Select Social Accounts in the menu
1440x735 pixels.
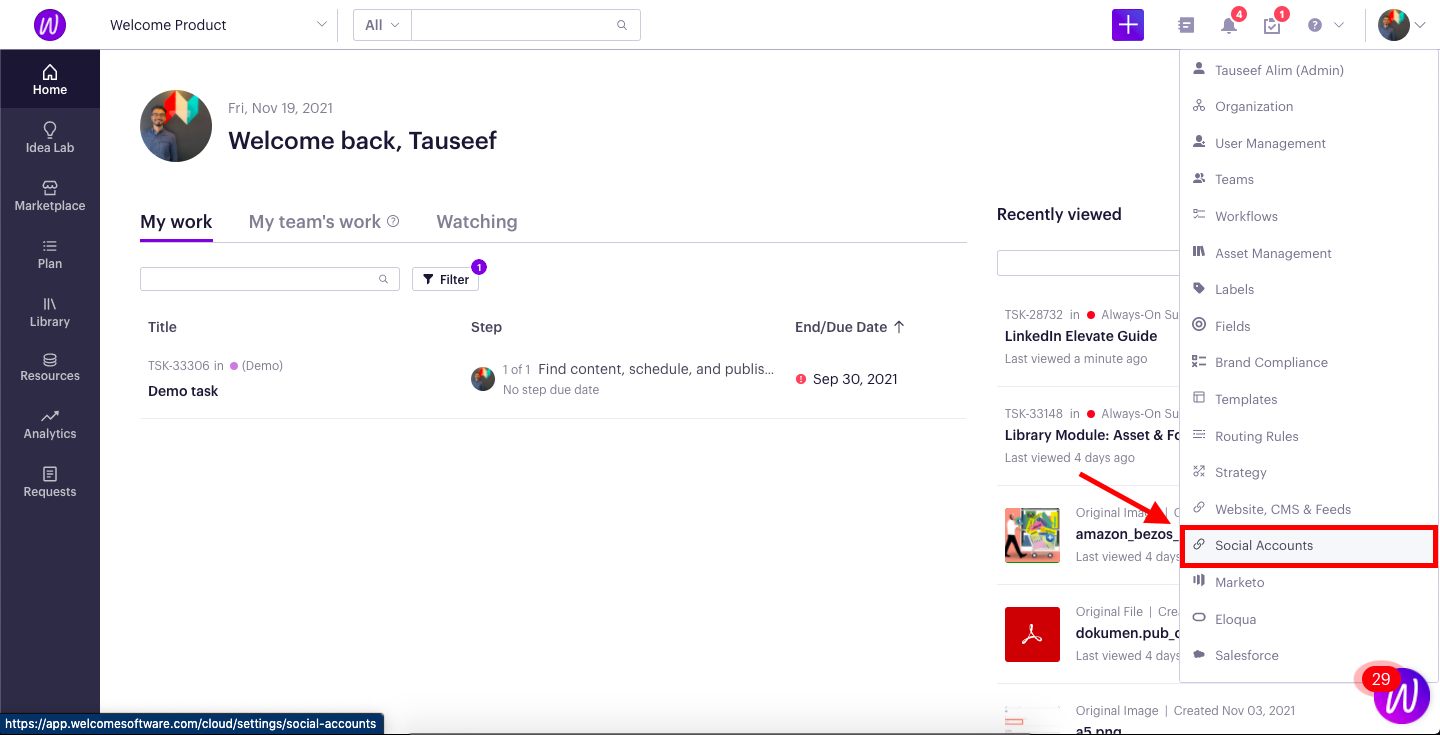[x=1308, y=545]
